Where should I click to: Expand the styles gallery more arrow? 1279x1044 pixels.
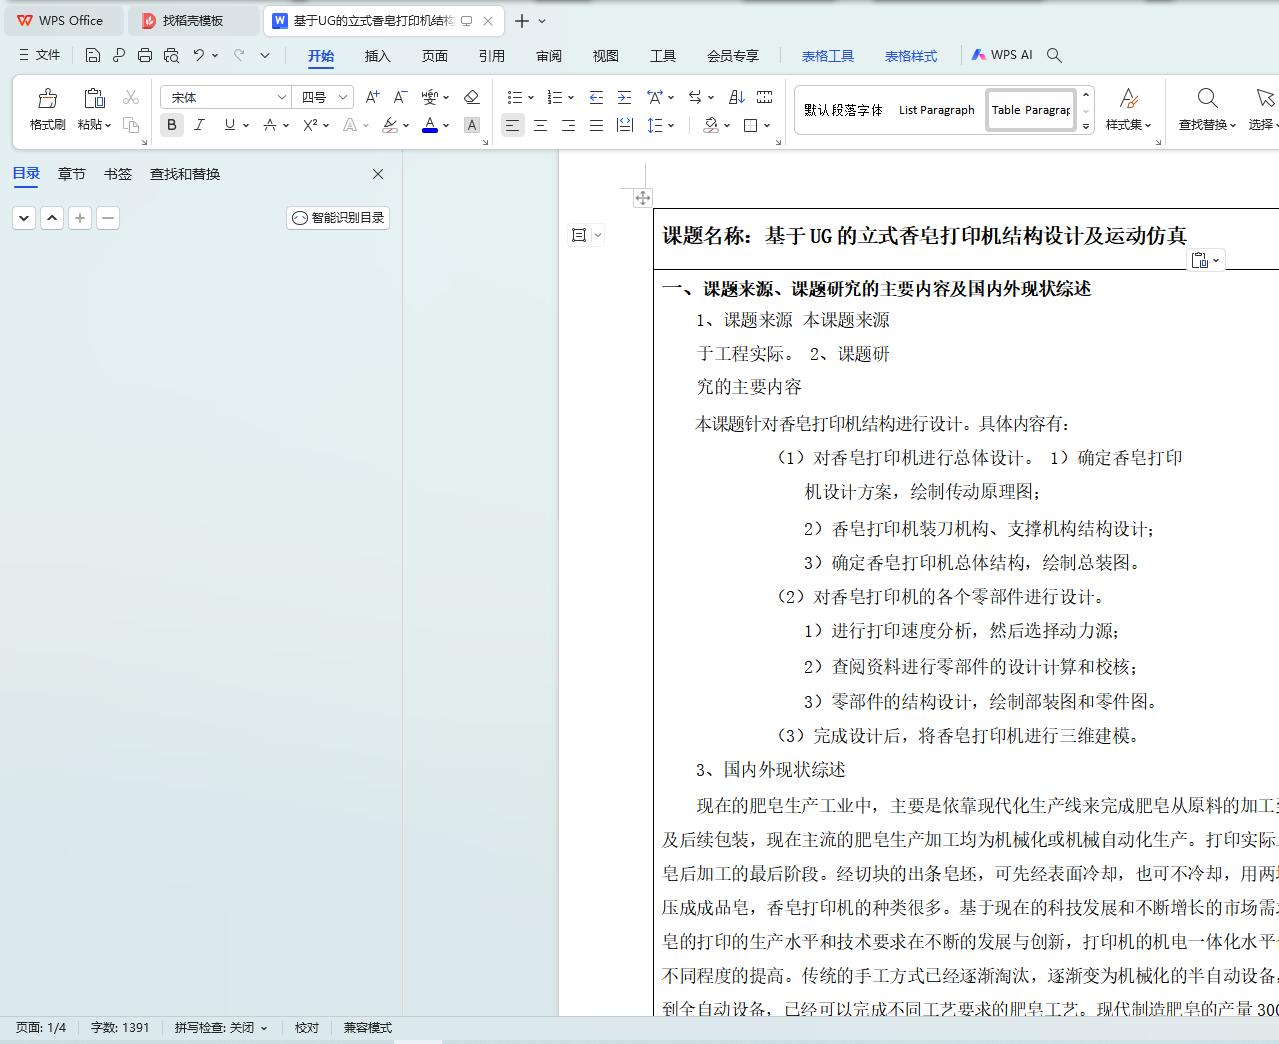click(x=1086, y=127)
